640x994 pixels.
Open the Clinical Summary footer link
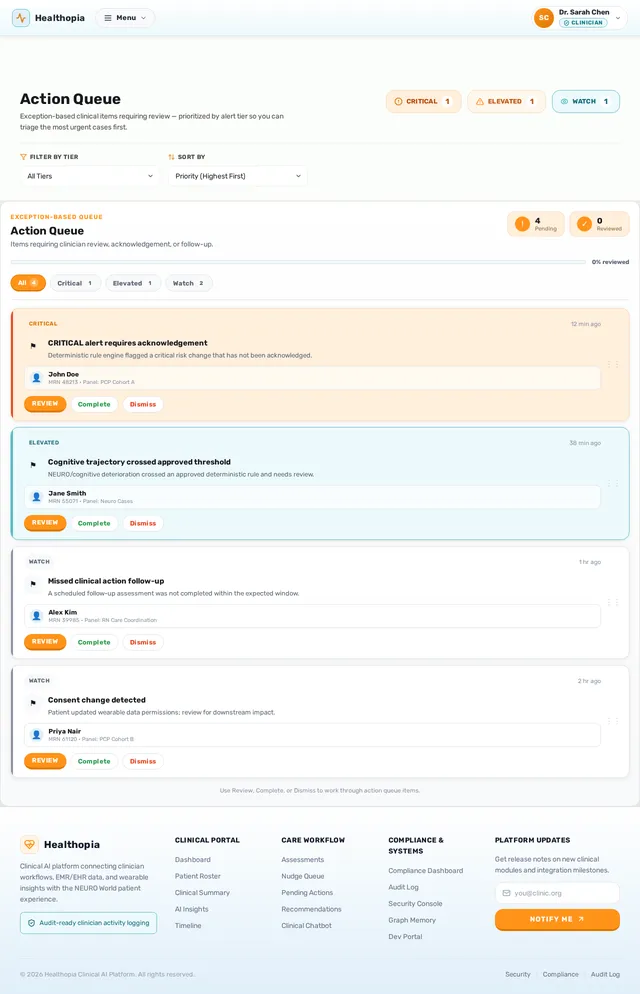pyautogui.click(x=202, y=893)
